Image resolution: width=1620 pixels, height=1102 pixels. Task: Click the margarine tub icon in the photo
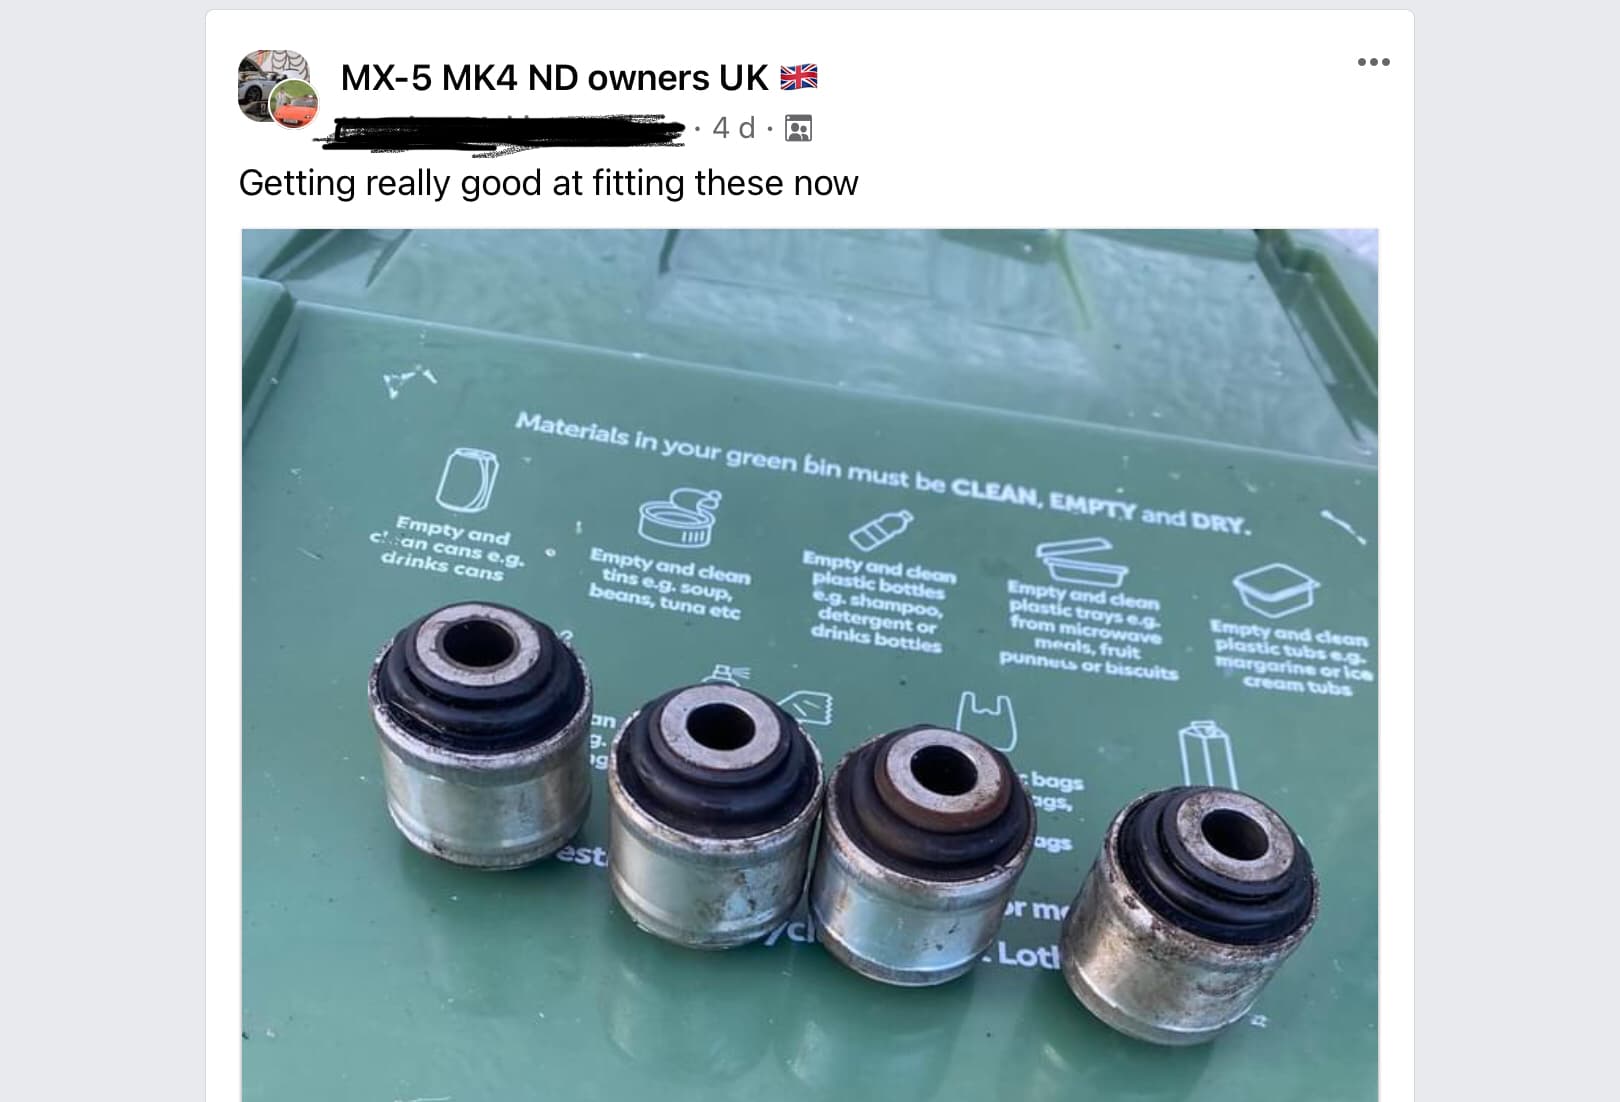pyautogui.click(x=1274, y=591)
